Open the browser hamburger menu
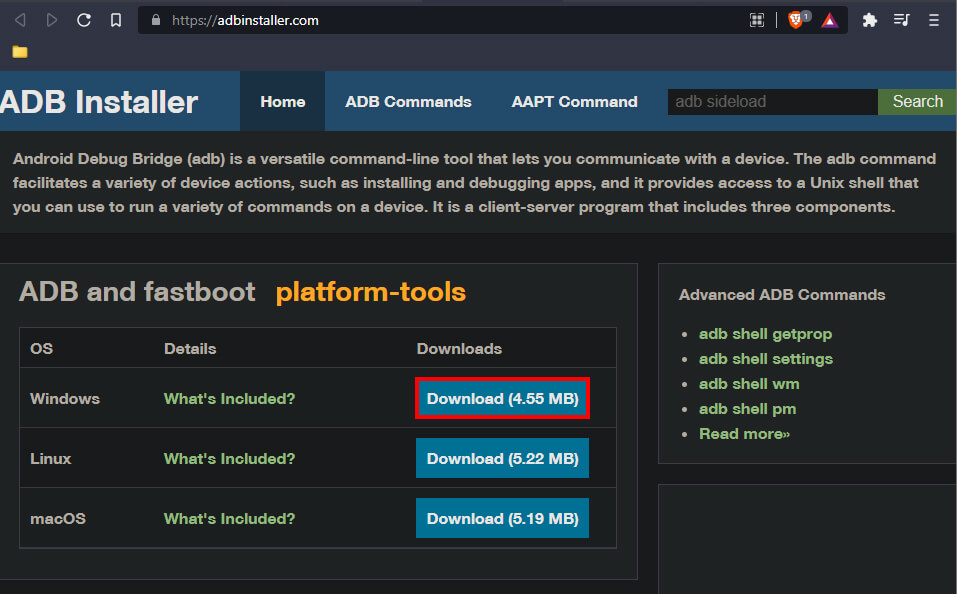The width and height of the screenshot is (957, 594). pos(934,20)
